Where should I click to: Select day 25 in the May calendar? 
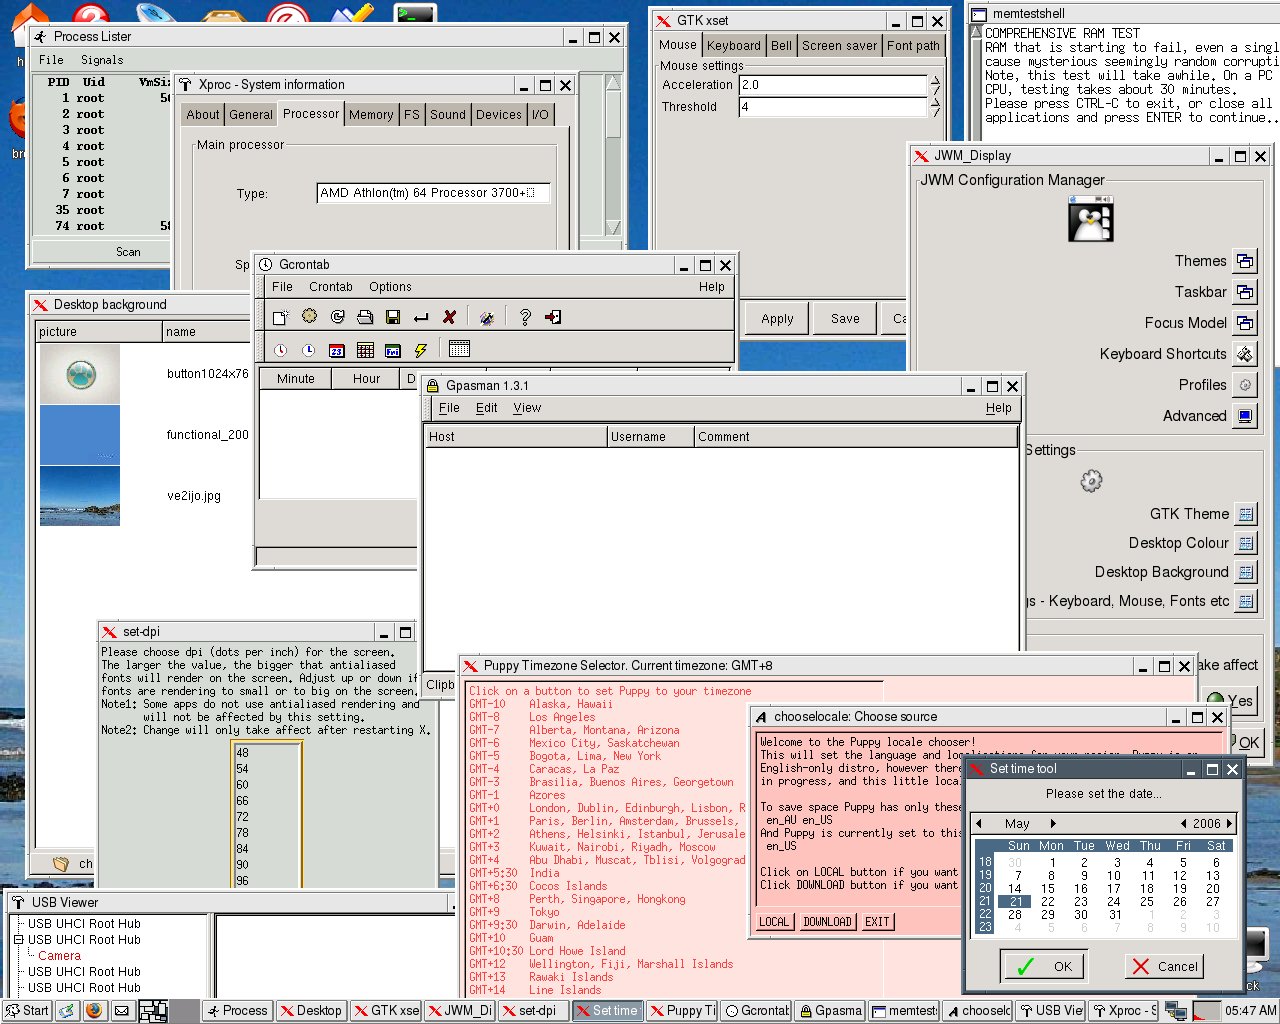click(1147, 901)
